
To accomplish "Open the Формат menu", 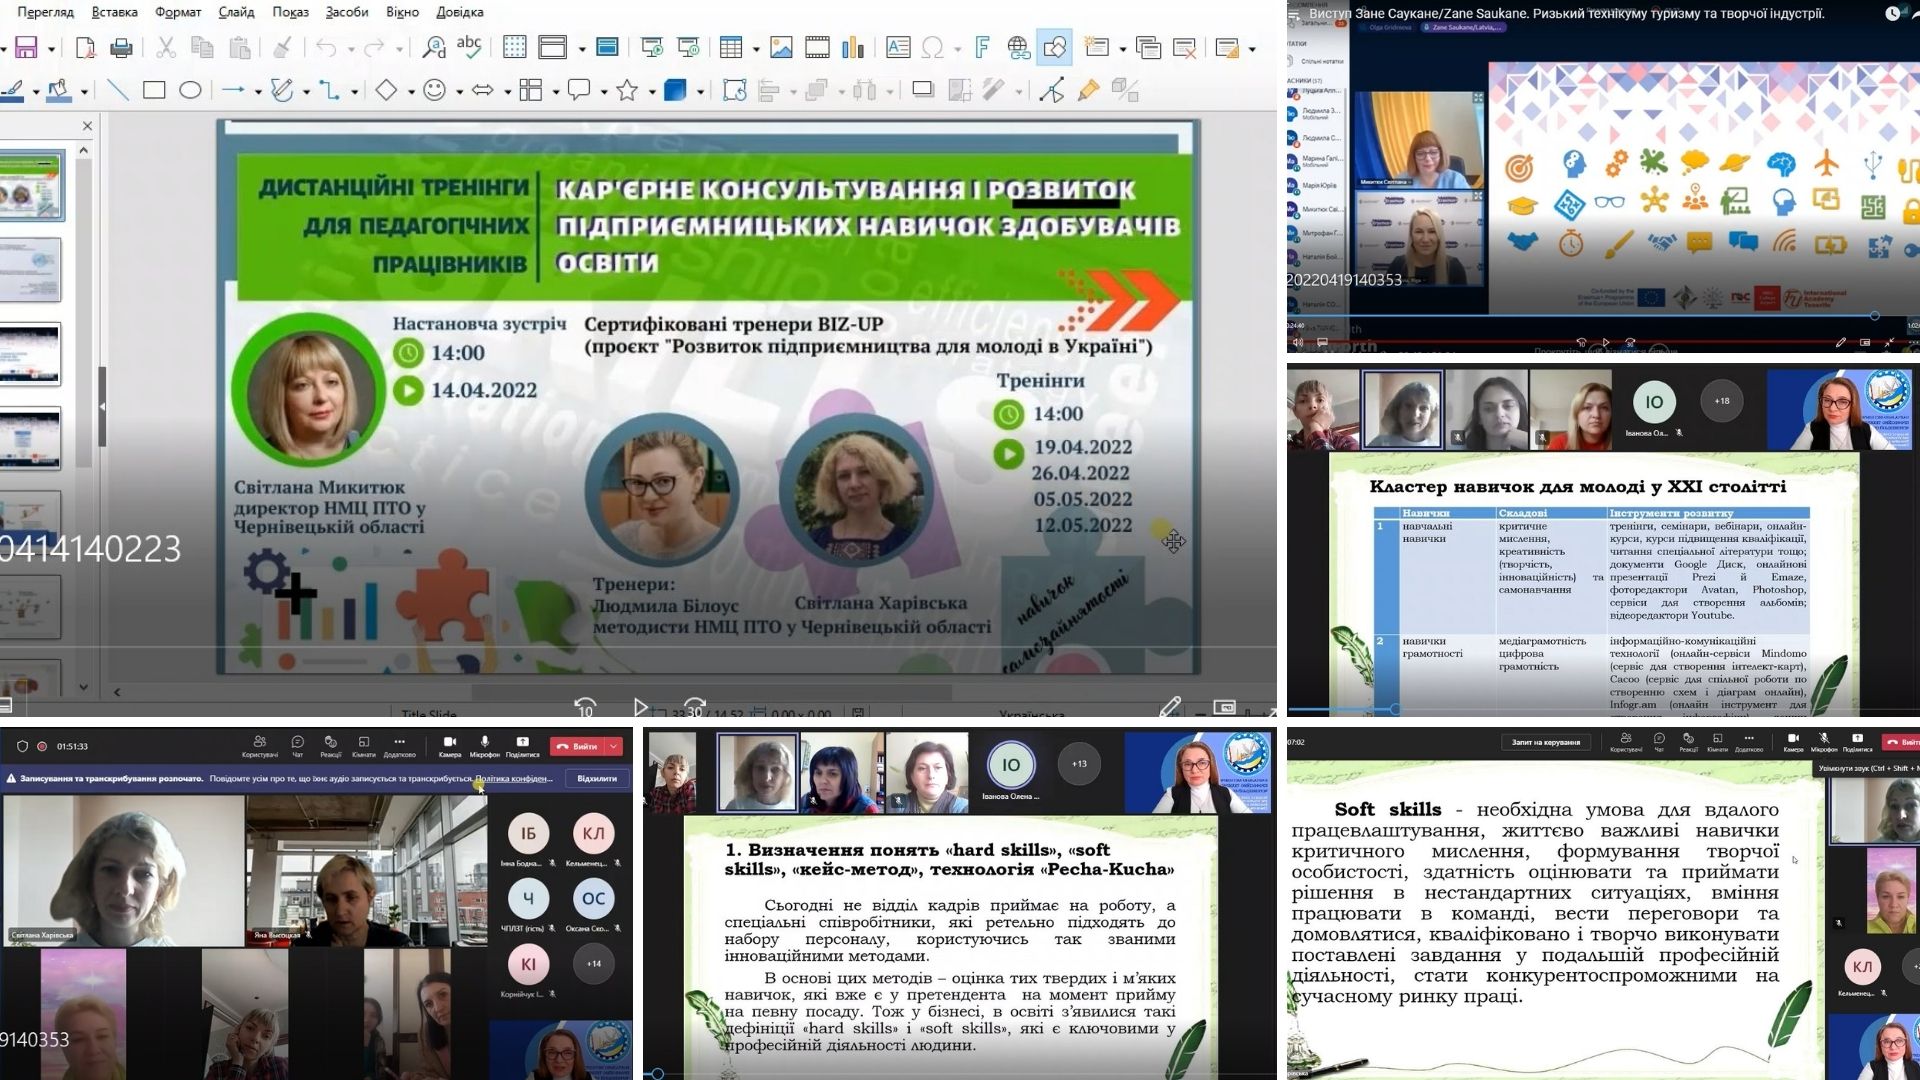I will 176,12.
